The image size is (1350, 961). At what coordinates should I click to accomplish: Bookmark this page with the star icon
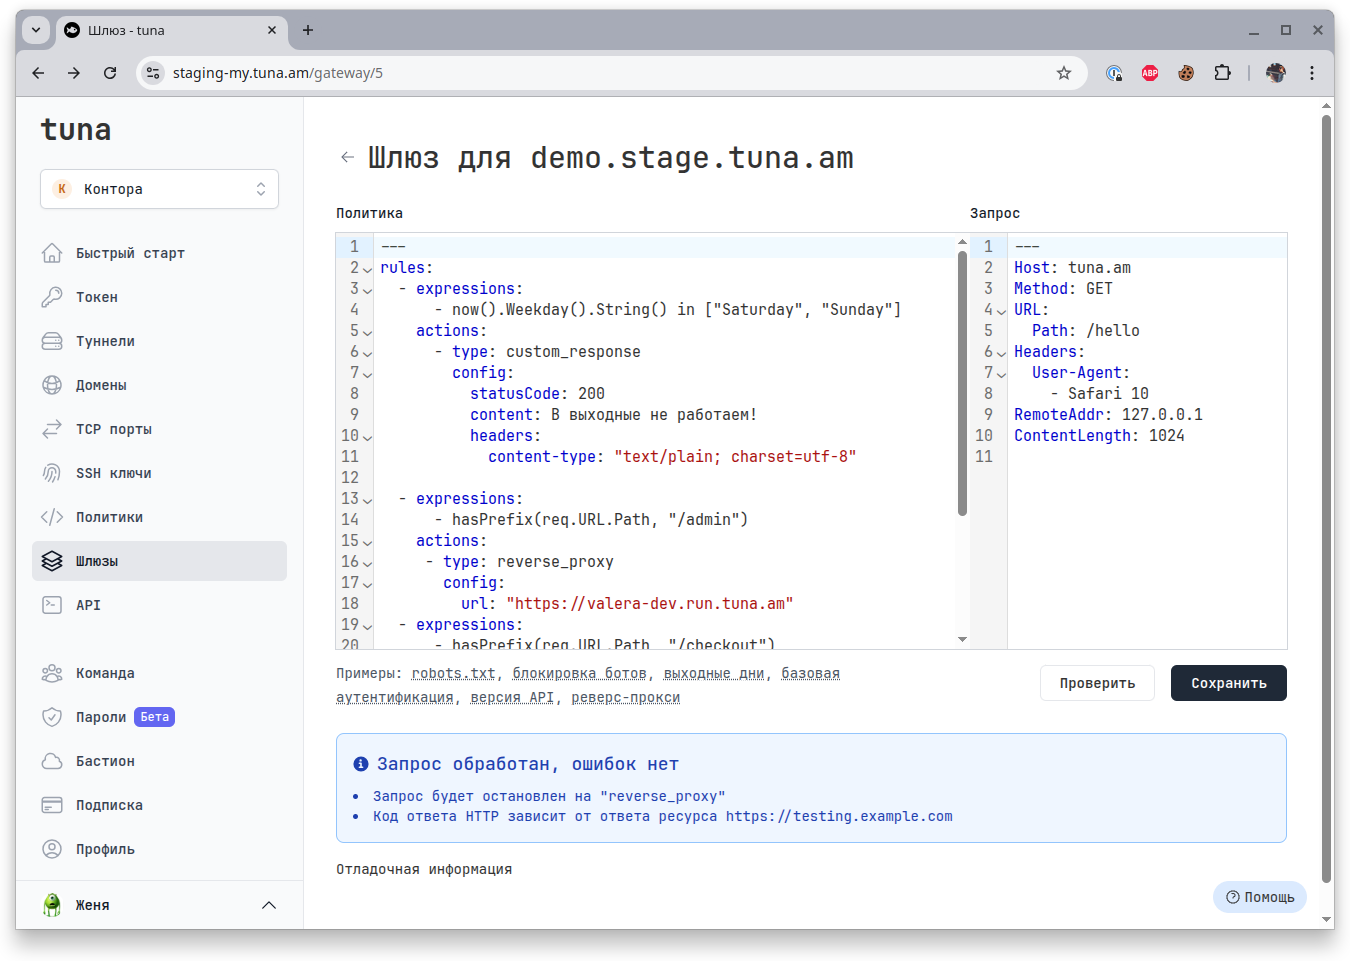(x=1064, y=73)
